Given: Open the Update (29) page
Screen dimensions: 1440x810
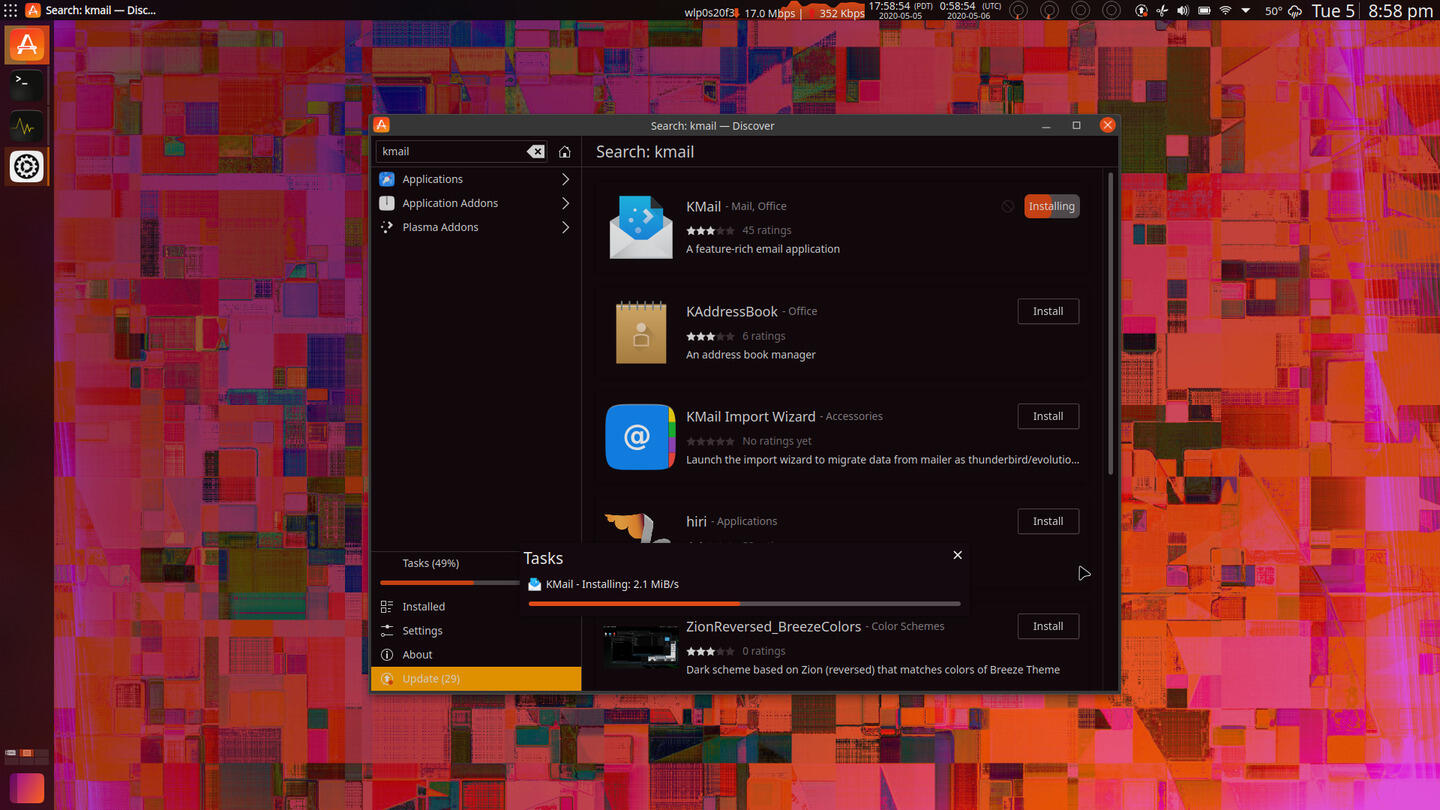Looking at the screenshot, I should (x=476, y=679).
